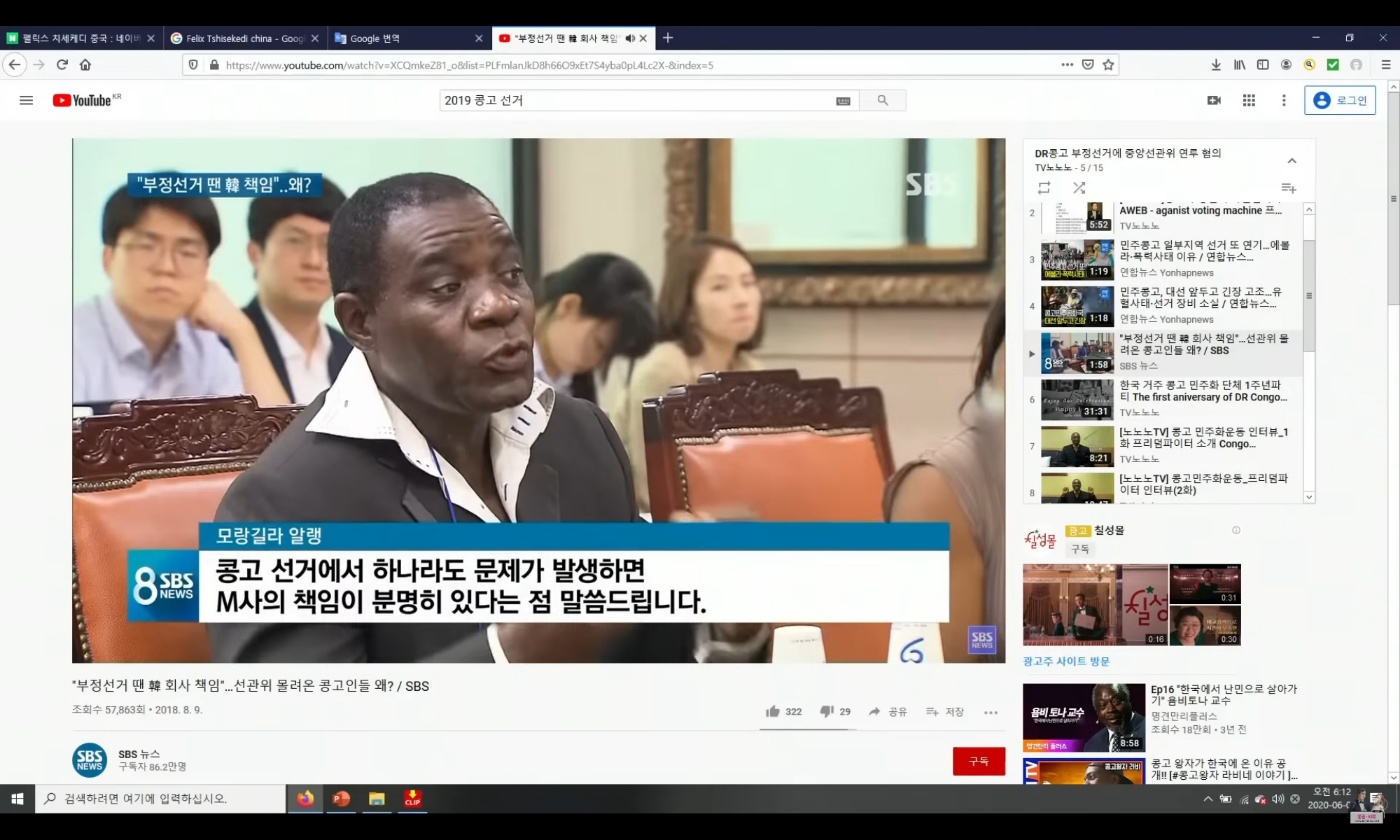1400x840 pixels.
Task: Reload the page with refresh icon
Action: click(x=62, y=65)
